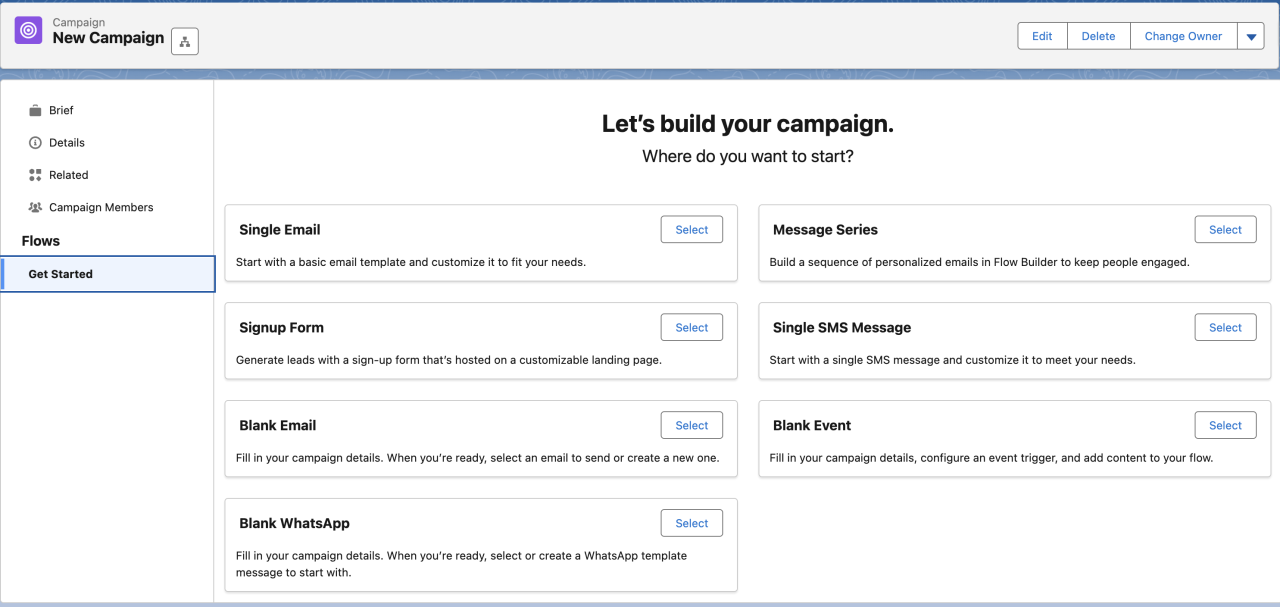
Task: Navigate to the Brief section
Action: pos(63,110)
